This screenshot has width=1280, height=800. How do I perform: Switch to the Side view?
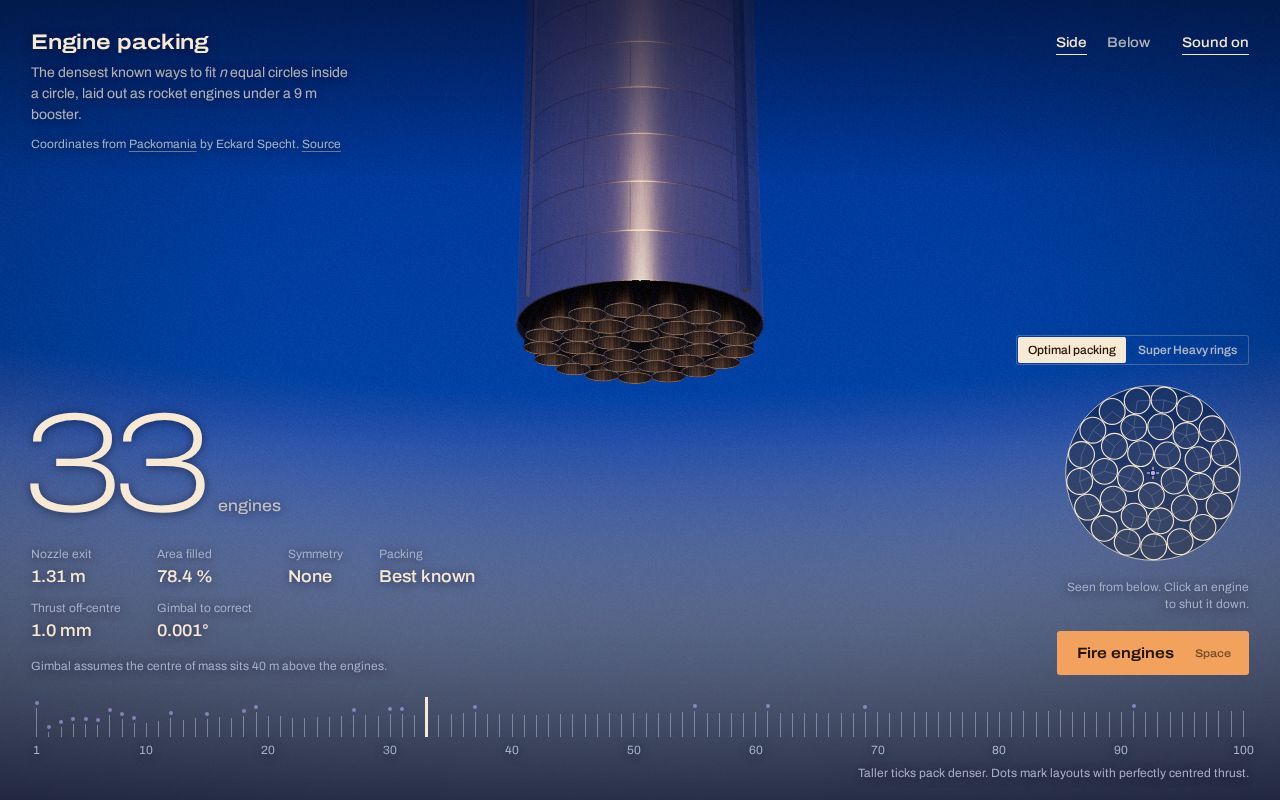(x=1071, y=42)
